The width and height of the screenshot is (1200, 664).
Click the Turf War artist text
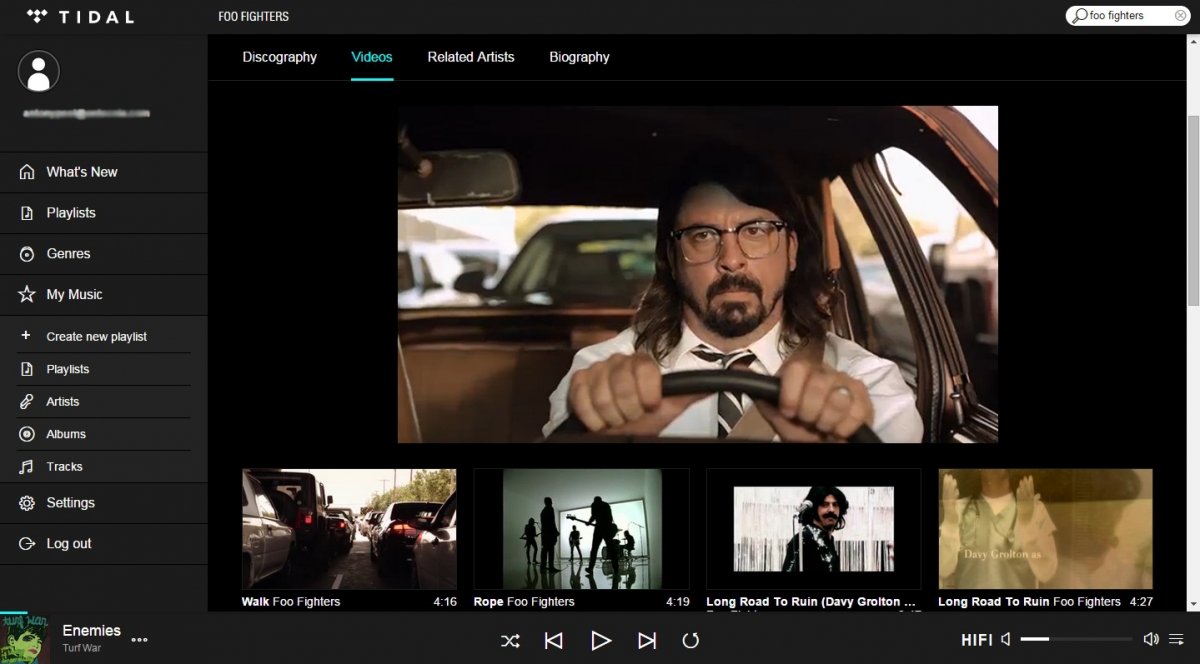[82, 648]
